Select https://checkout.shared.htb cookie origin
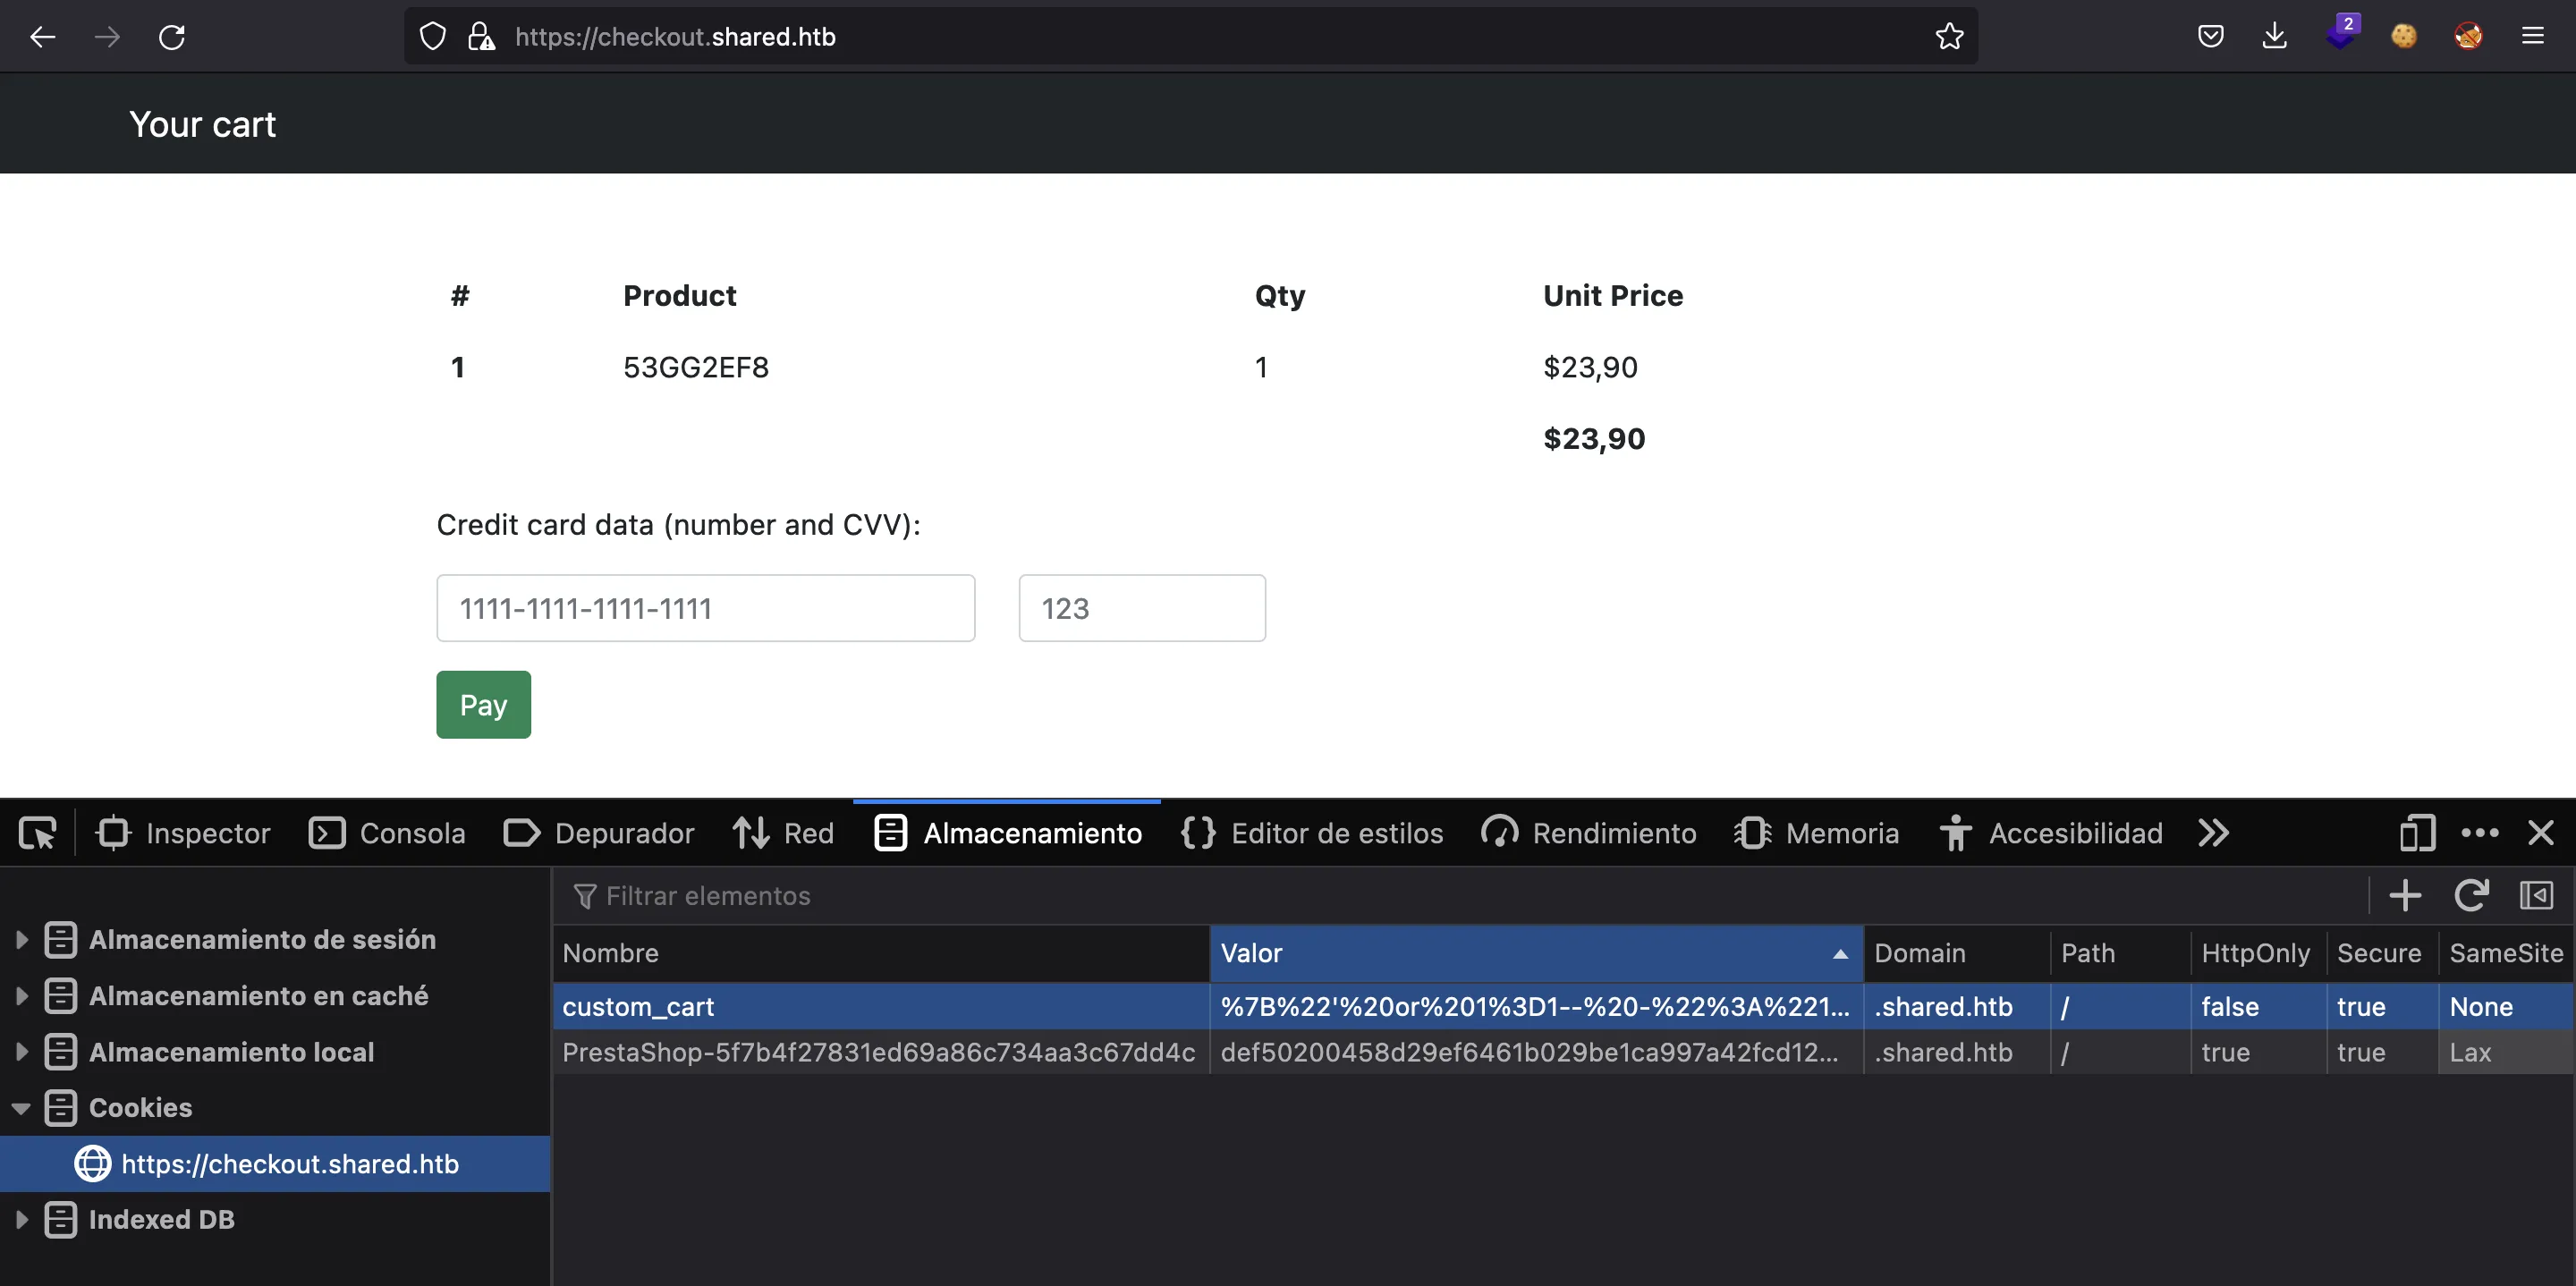Image resolution: width=2576 pixels, height=1286 pixels. [x=275, y=1163]
